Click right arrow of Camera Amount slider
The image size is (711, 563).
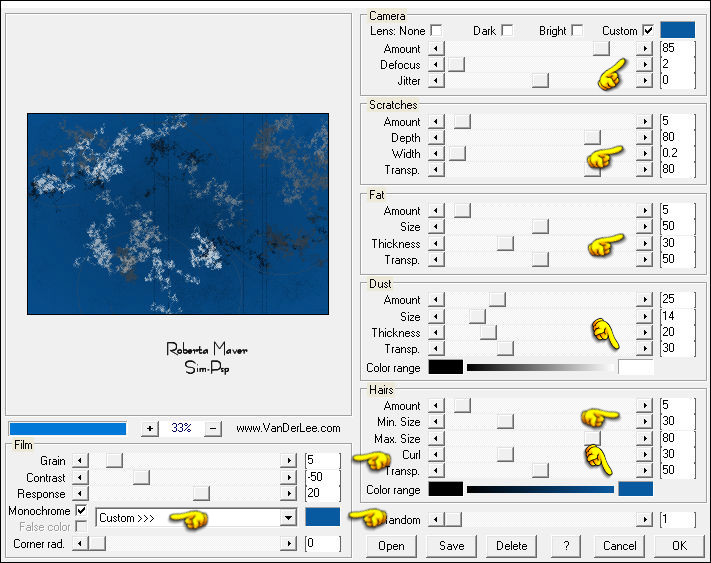click(645, 48)
